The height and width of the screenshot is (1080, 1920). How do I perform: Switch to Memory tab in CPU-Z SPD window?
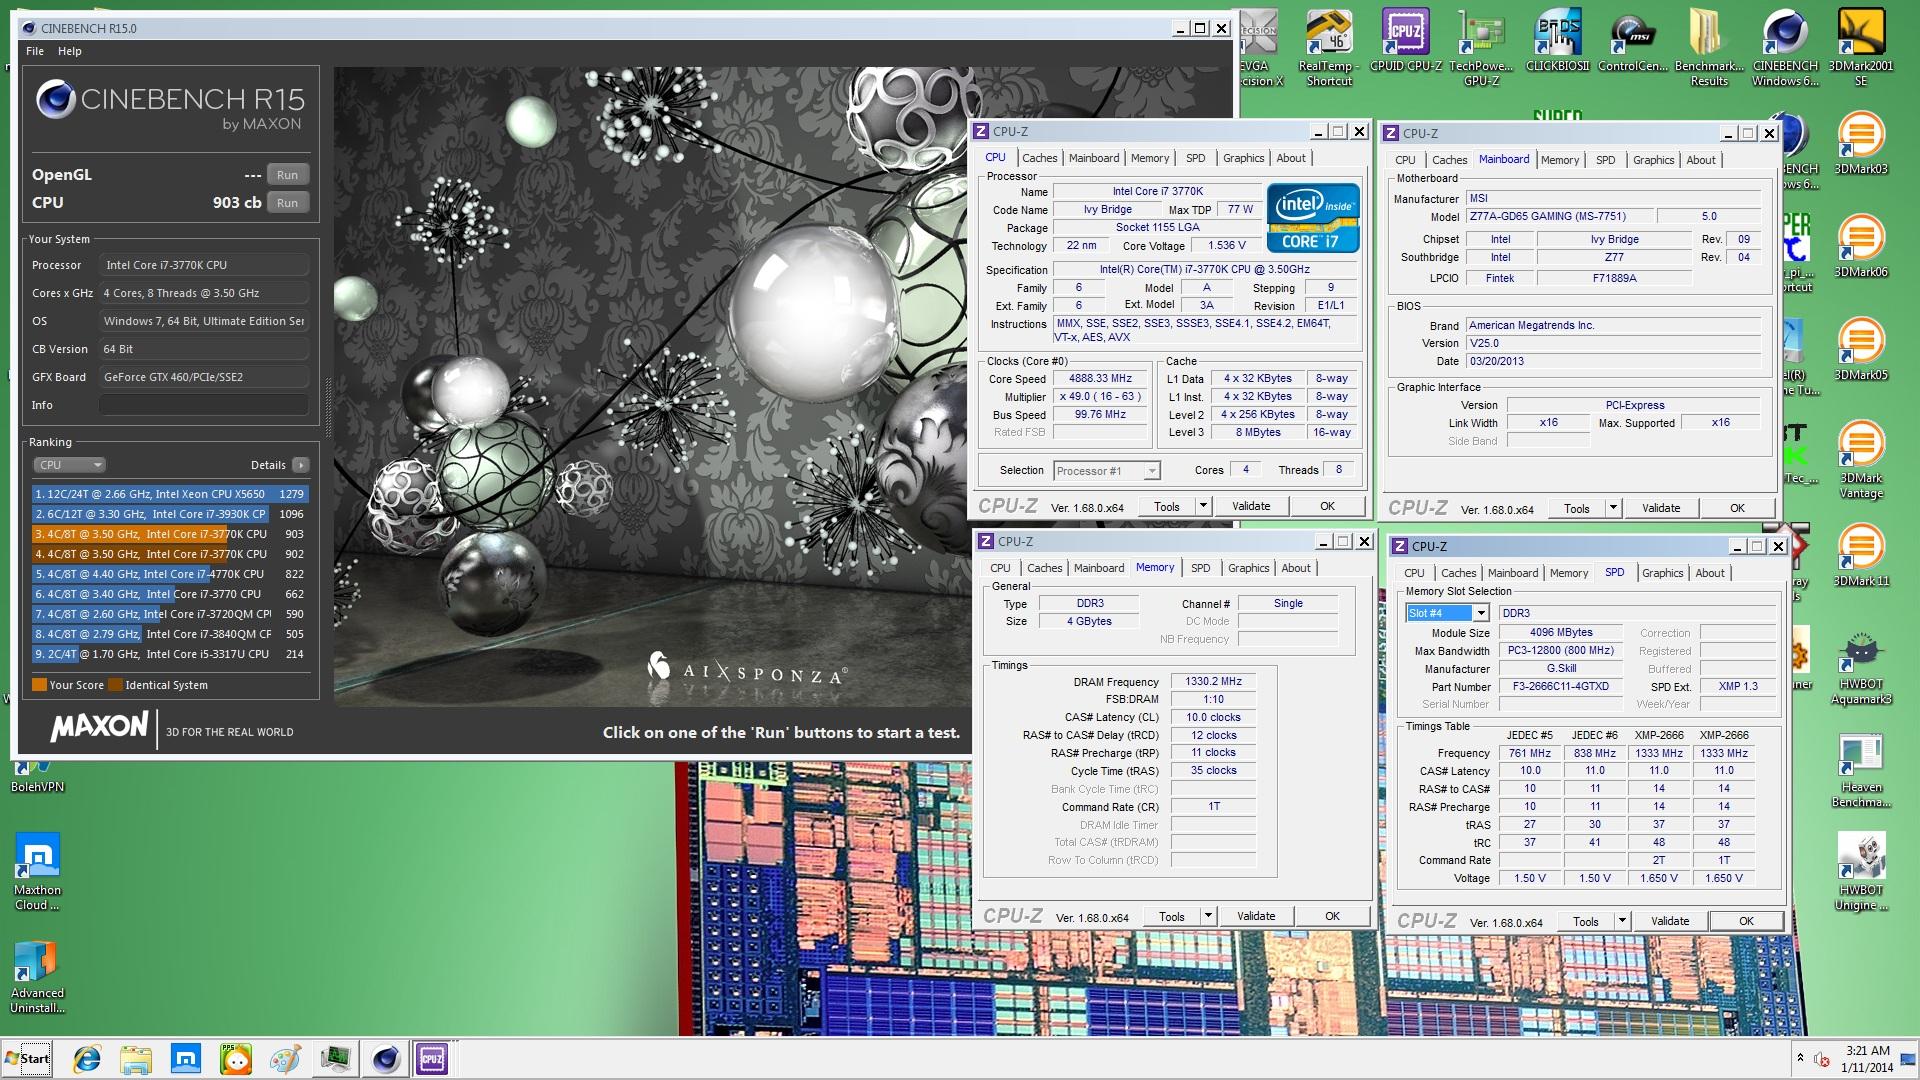tap(1568, 573)
